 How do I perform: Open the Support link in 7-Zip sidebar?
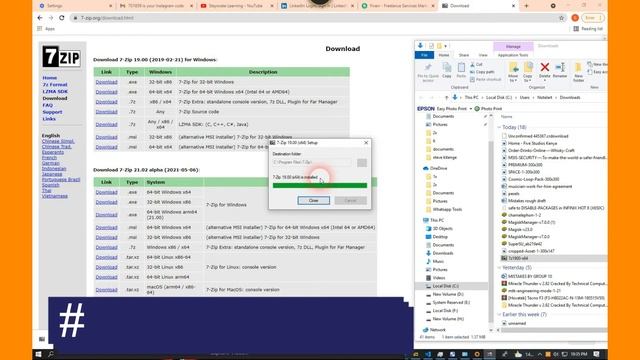click(52, 112)
